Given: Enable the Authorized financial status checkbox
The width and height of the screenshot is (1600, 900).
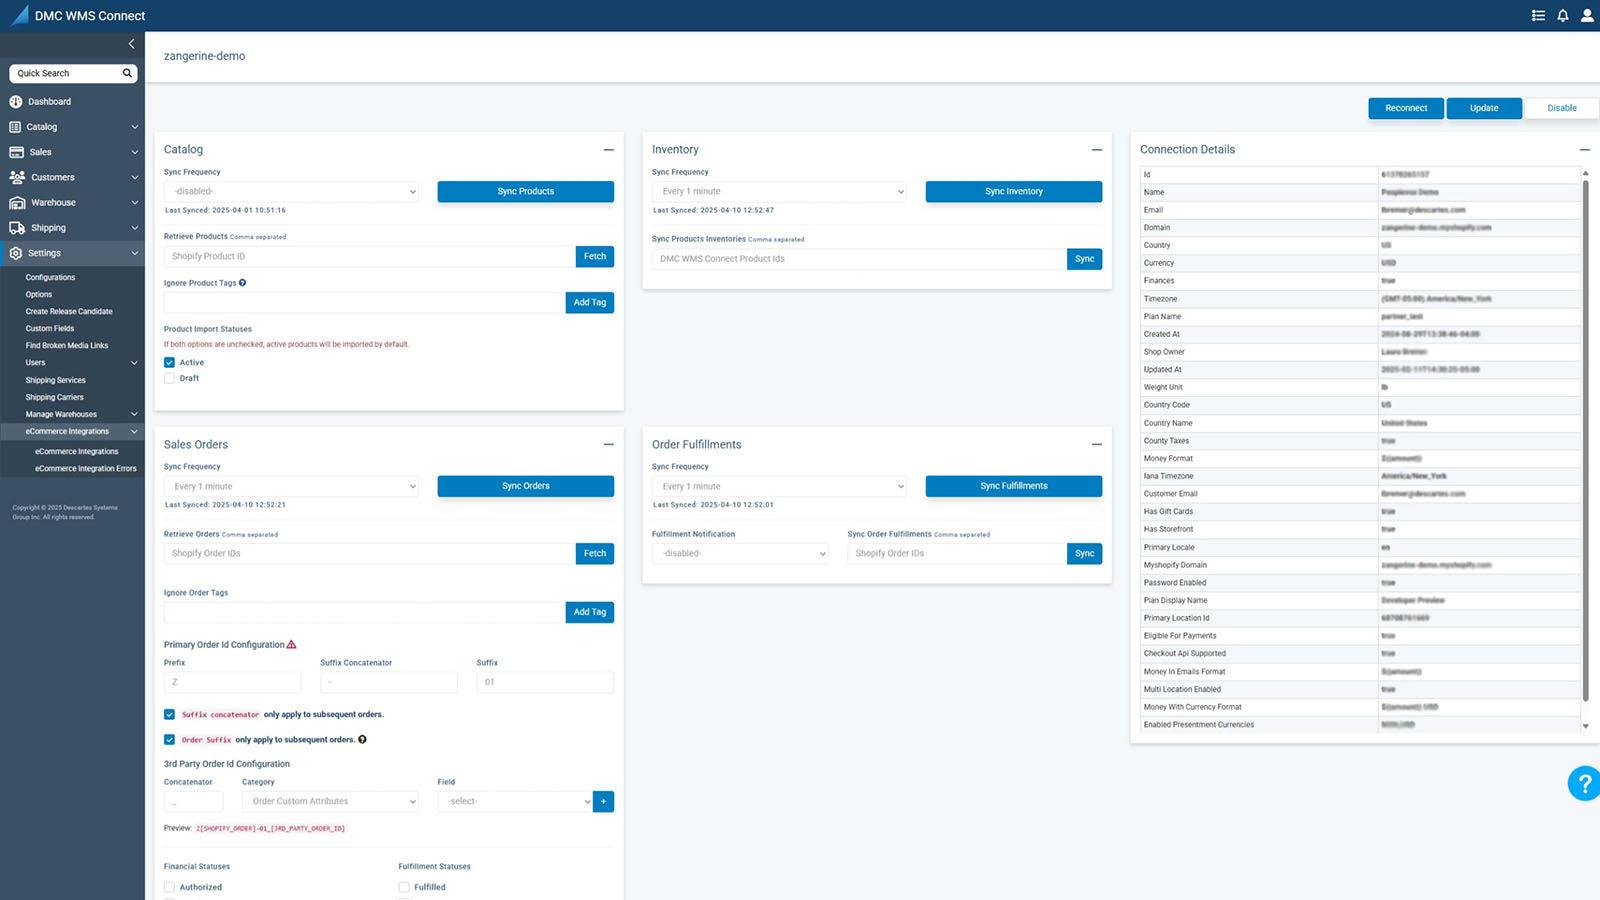Looking at the screenshot, I should (x=170, y=887).
